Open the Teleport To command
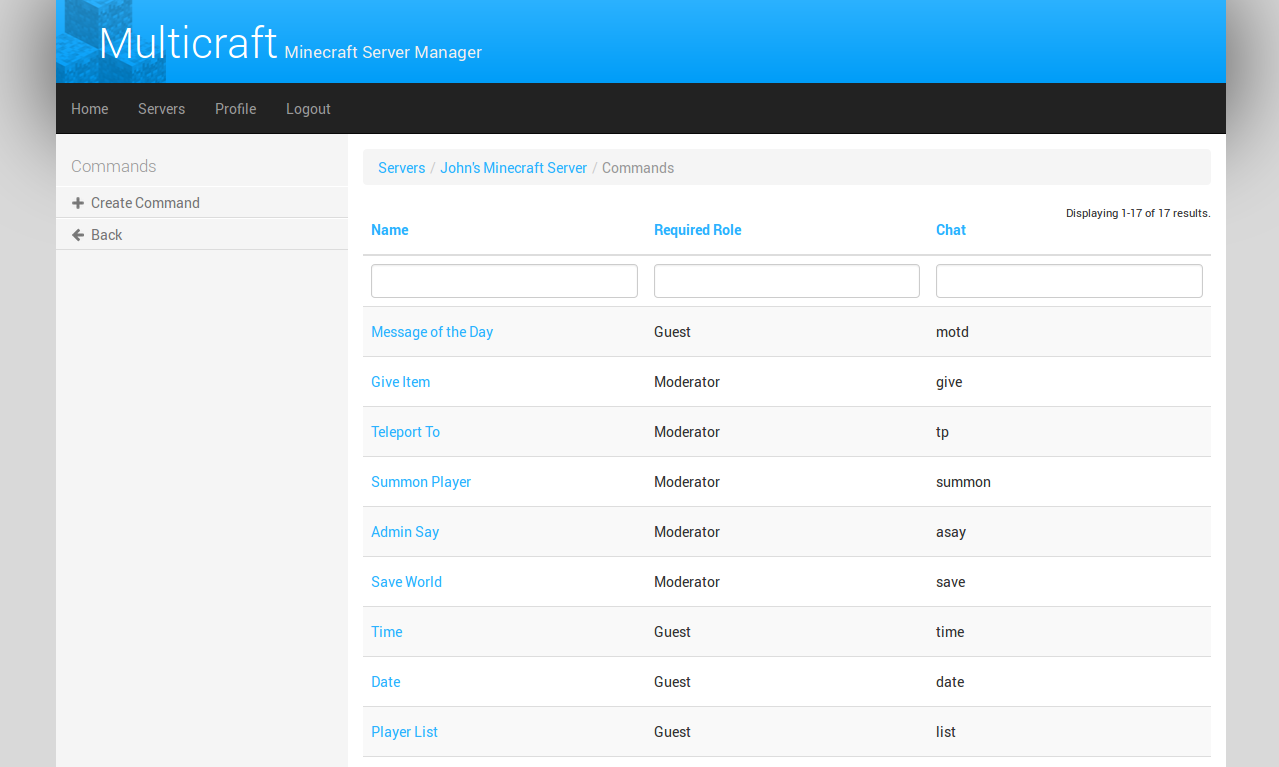 406,432
